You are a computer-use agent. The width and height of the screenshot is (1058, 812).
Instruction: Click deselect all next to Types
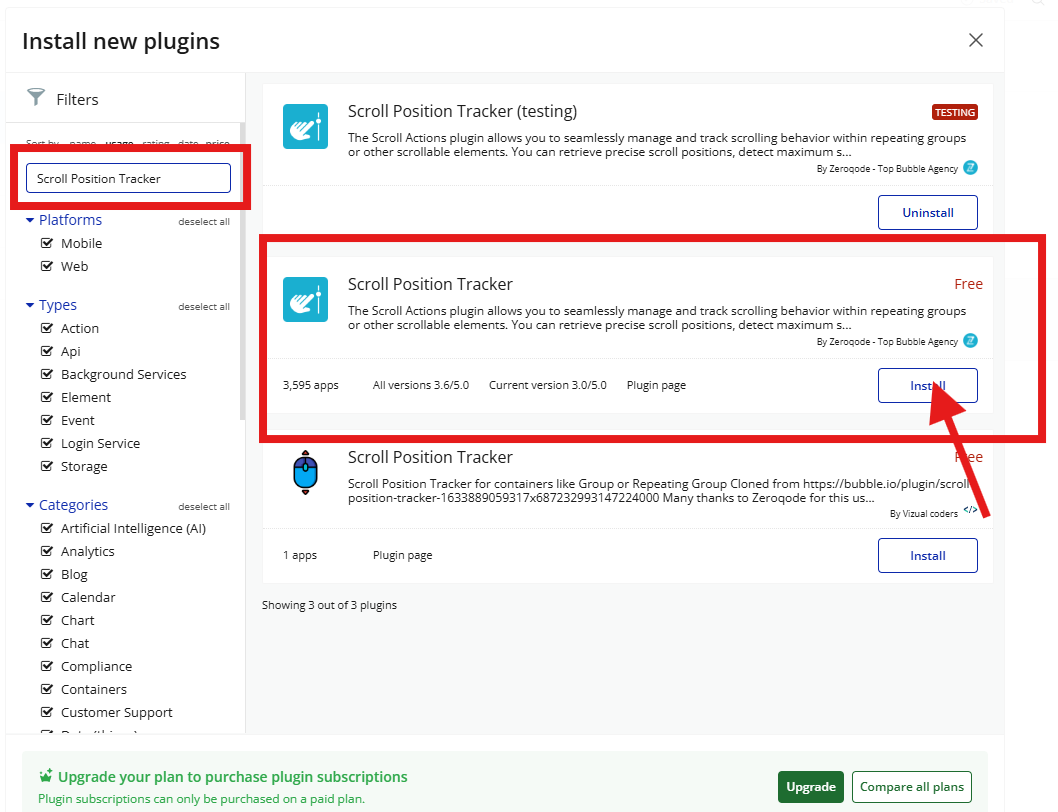[x=204, y=307]
